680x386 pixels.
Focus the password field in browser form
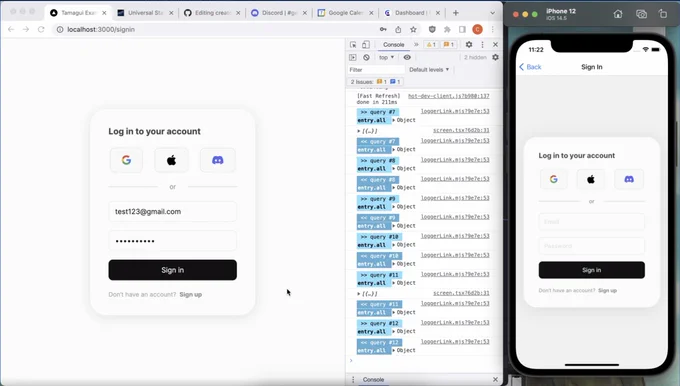point(173,241)
